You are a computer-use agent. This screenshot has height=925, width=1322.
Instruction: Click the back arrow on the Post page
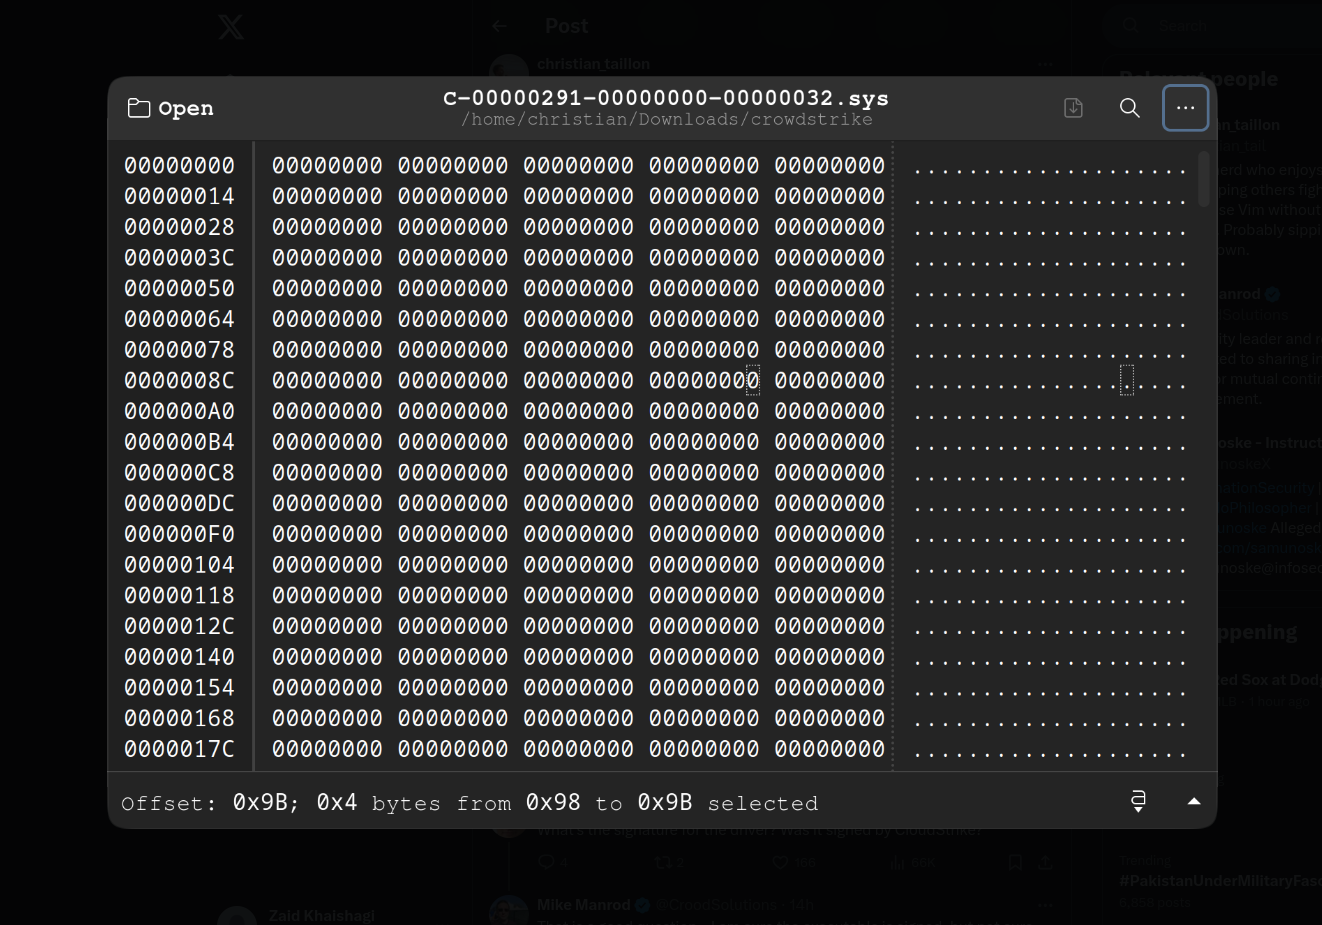coord(499,25)
